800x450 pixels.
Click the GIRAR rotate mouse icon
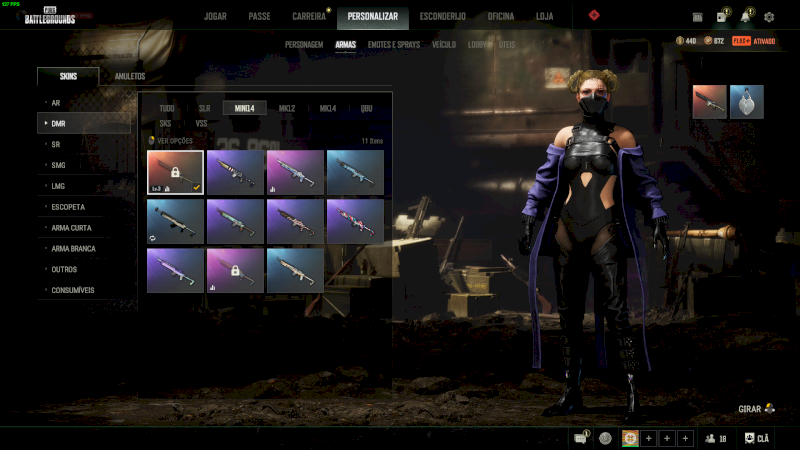coord(769,408)
